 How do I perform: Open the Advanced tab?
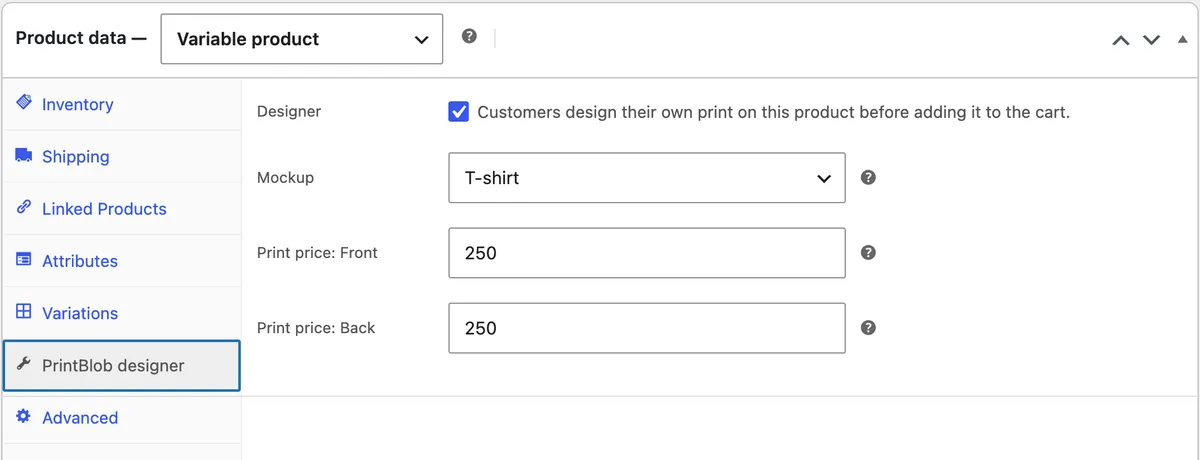(122, 417)
